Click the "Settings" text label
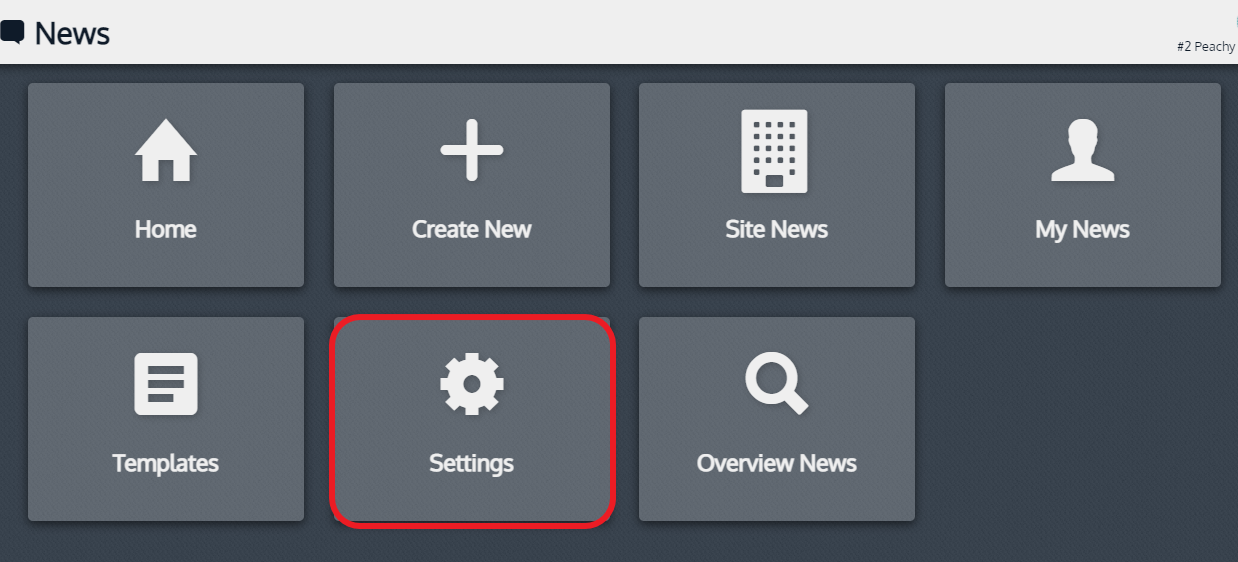Viewport: 1238px width, 562px height. 472,463
